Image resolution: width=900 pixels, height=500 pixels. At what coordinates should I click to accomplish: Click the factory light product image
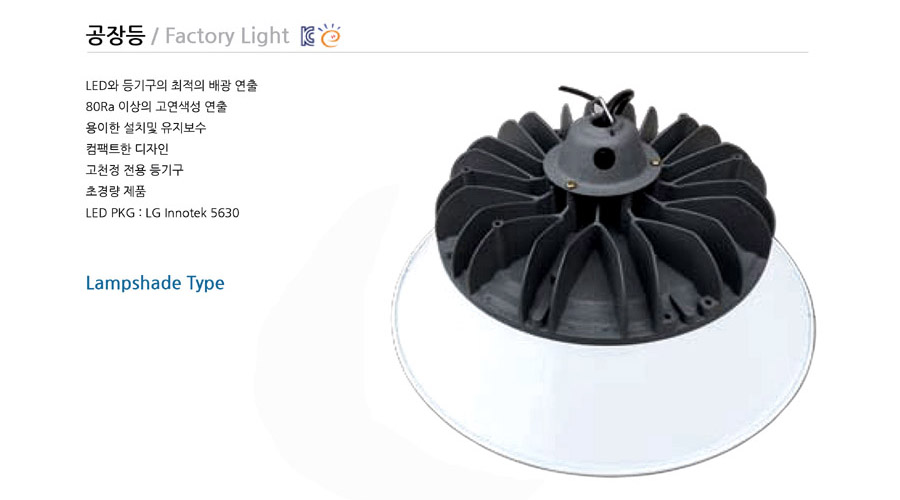(603, 280)
